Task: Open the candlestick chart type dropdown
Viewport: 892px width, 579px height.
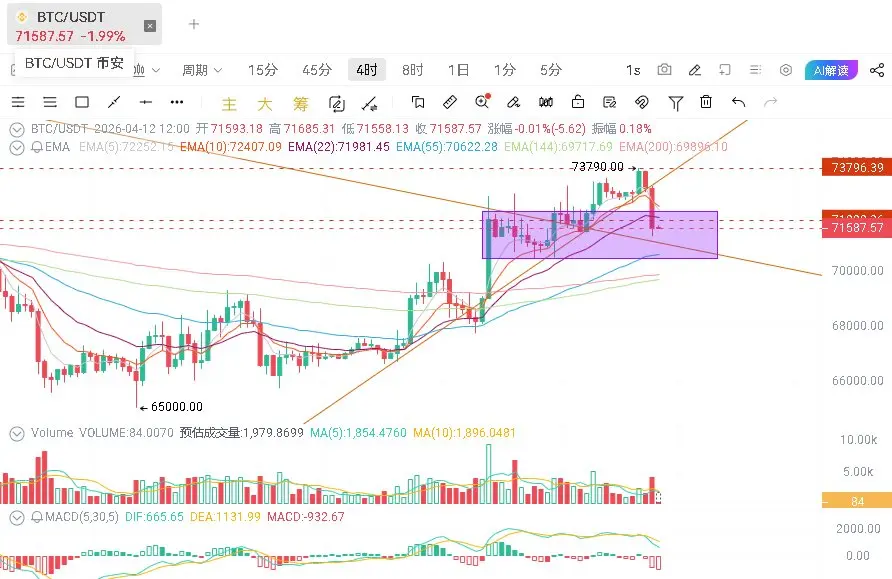Action: click(147, 70)
